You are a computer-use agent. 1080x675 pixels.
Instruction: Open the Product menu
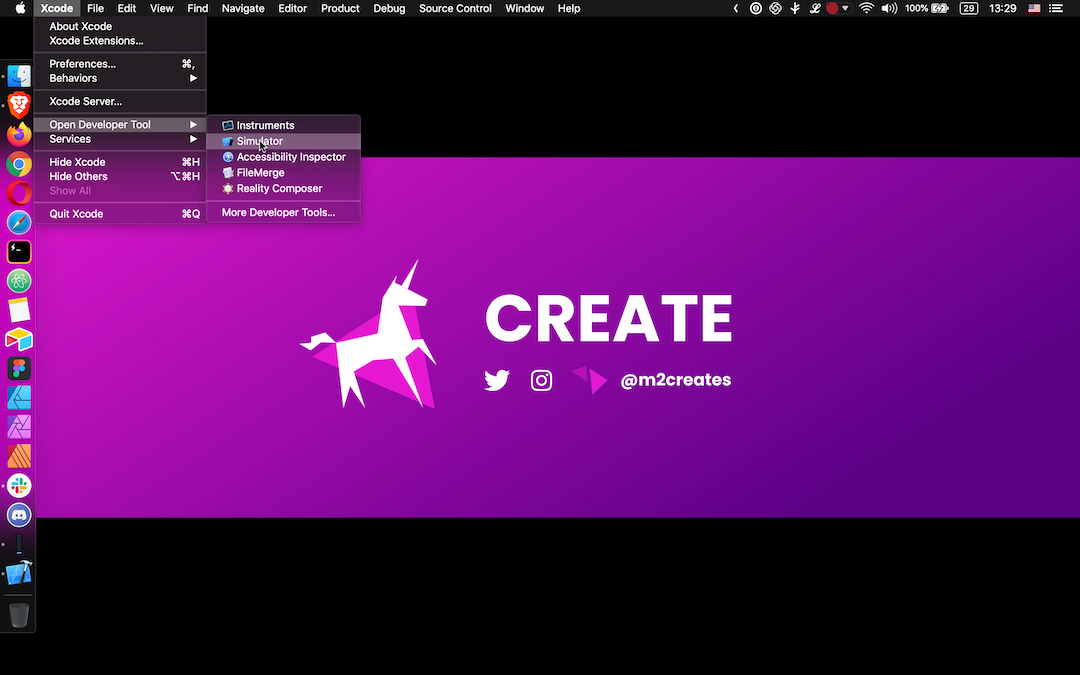340,8
